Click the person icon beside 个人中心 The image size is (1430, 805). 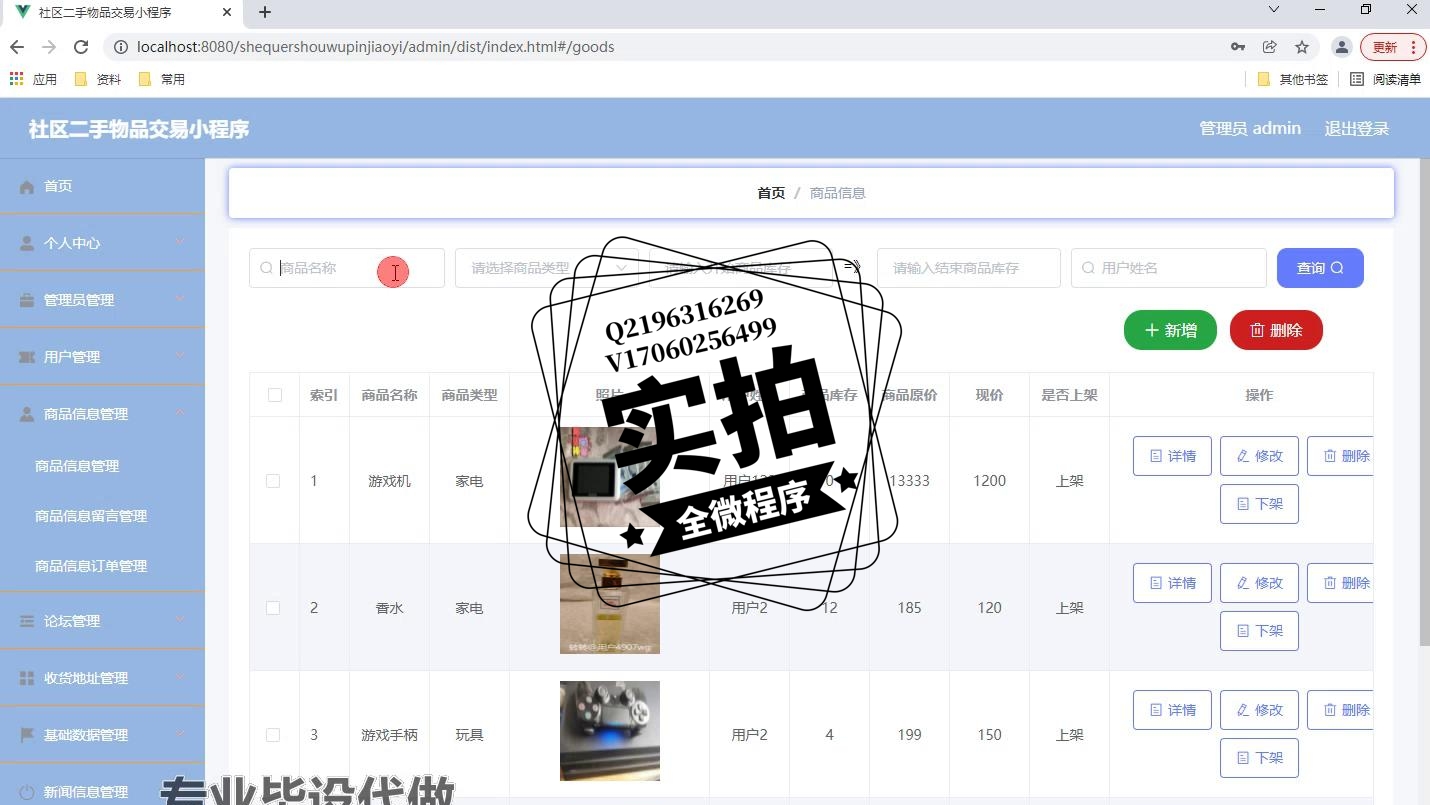[x=27, y=243]
